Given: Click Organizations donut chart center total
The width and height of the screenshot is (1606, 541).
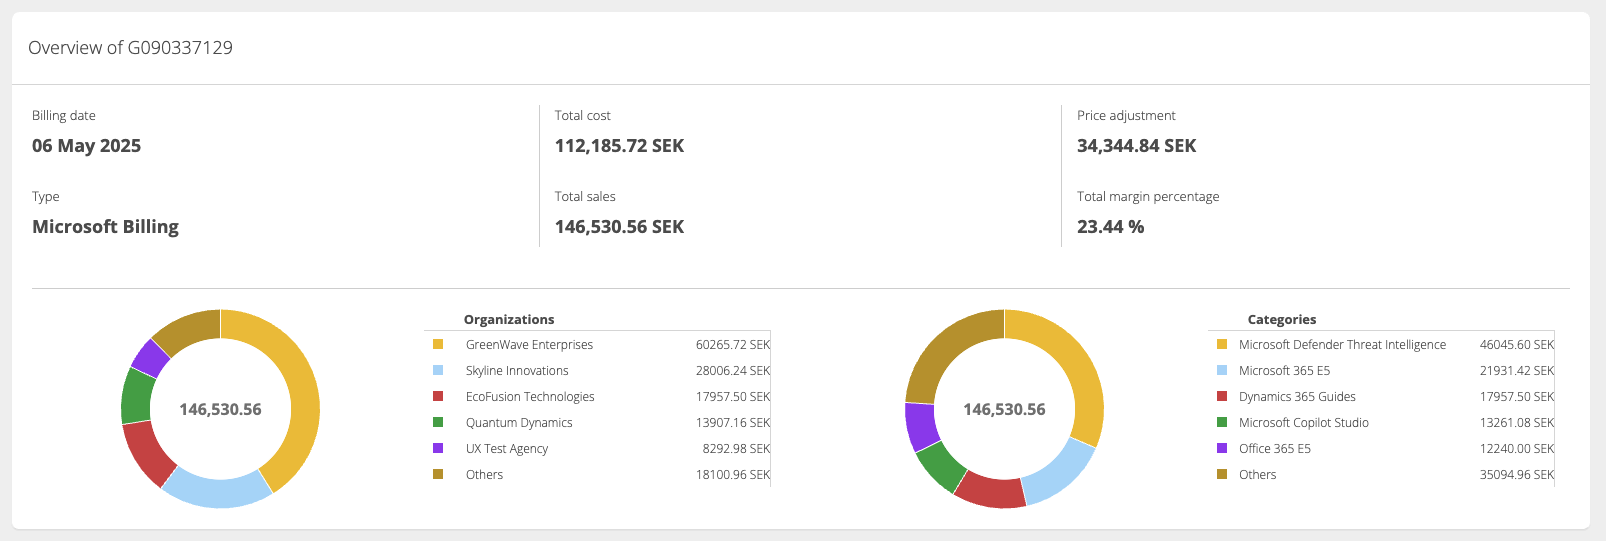Looking at the screenshot, I should (x=220, y=409).
